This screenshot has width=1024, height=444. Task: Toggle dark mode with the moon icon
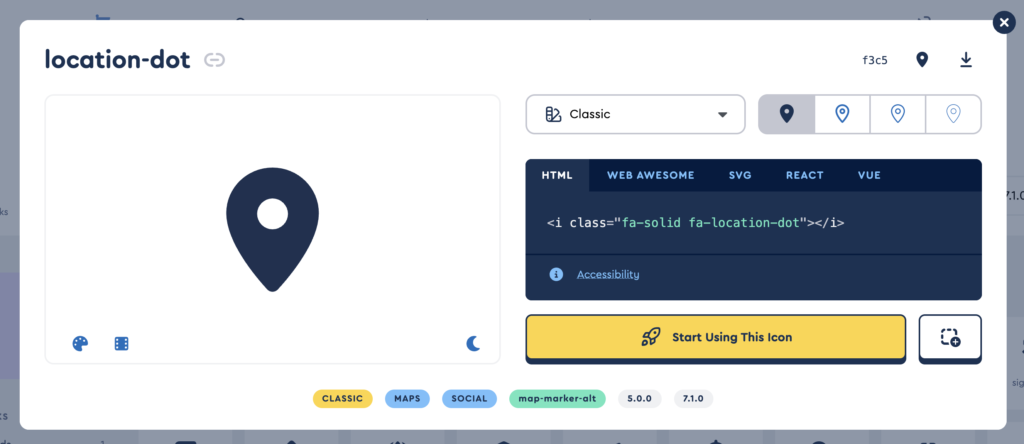(473, 344)
